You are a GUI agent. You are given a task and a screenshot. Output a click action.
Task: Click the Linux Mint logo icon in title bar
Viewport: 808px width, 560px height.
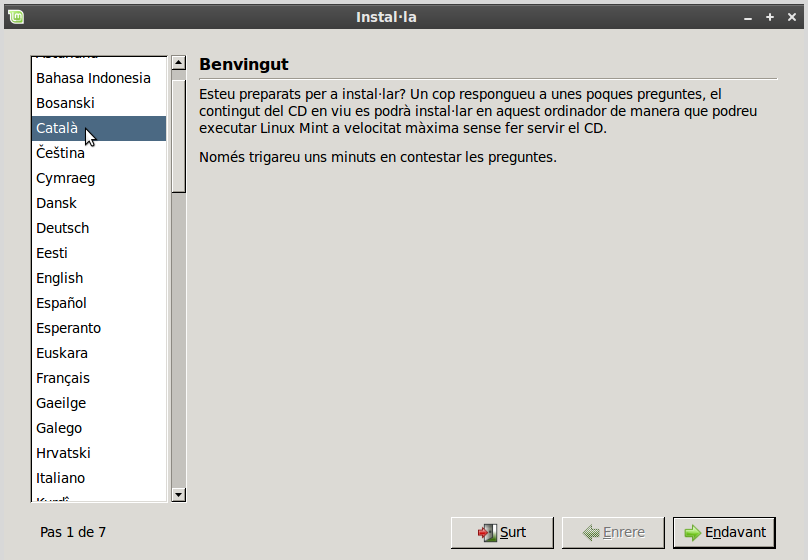coord(16,17)
